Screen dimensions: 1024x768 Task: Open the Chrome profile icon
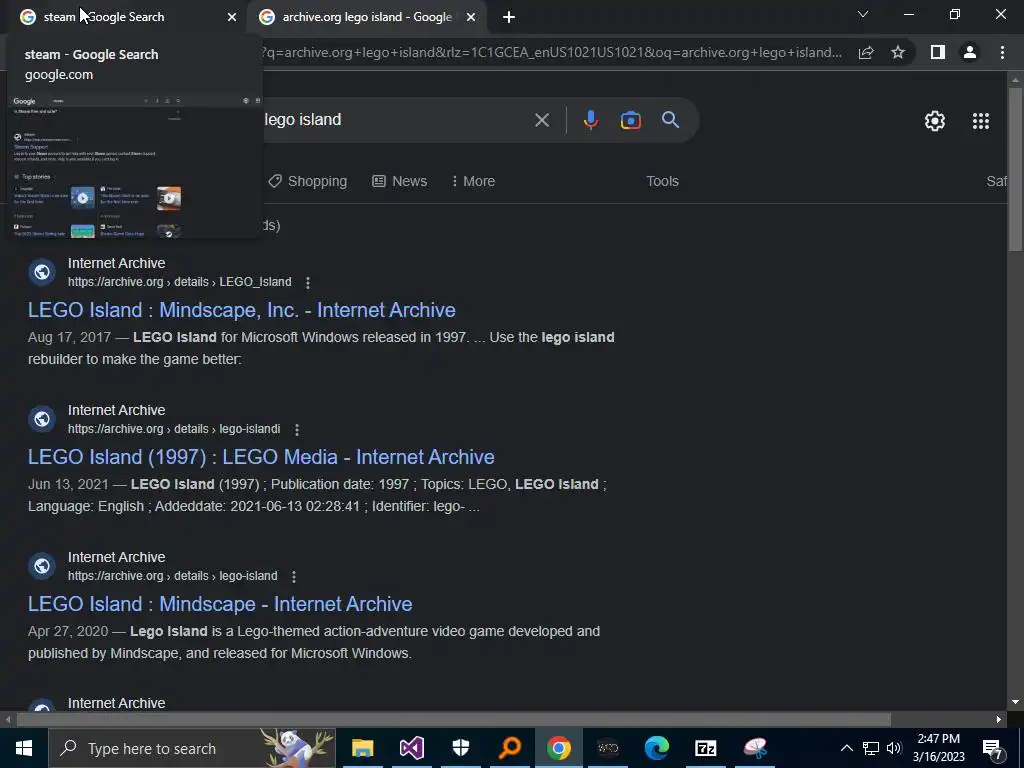click(970, 52)
